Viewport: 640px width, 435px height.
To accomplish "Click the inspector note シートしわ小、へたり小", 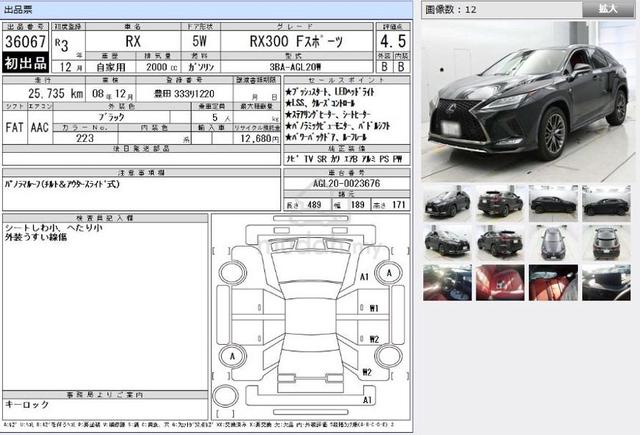I will (x=53, y=228).
